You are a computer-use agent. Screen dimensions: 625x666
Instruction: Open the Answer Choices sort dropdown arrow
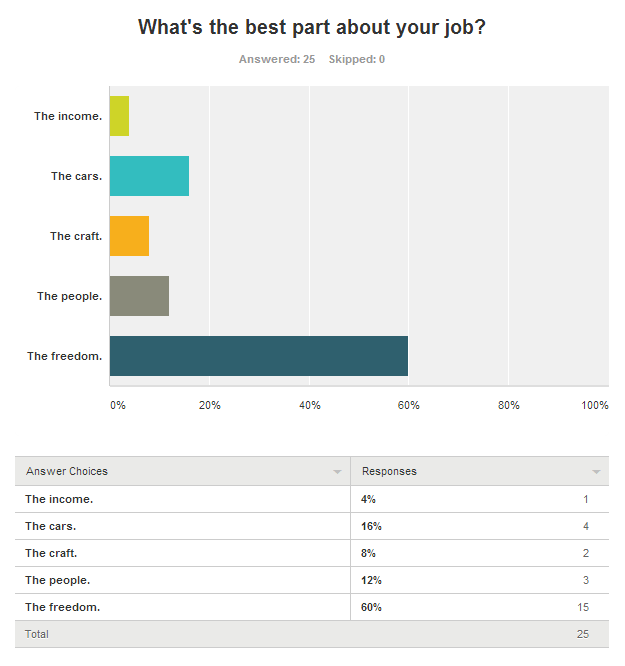coord(336,472)
